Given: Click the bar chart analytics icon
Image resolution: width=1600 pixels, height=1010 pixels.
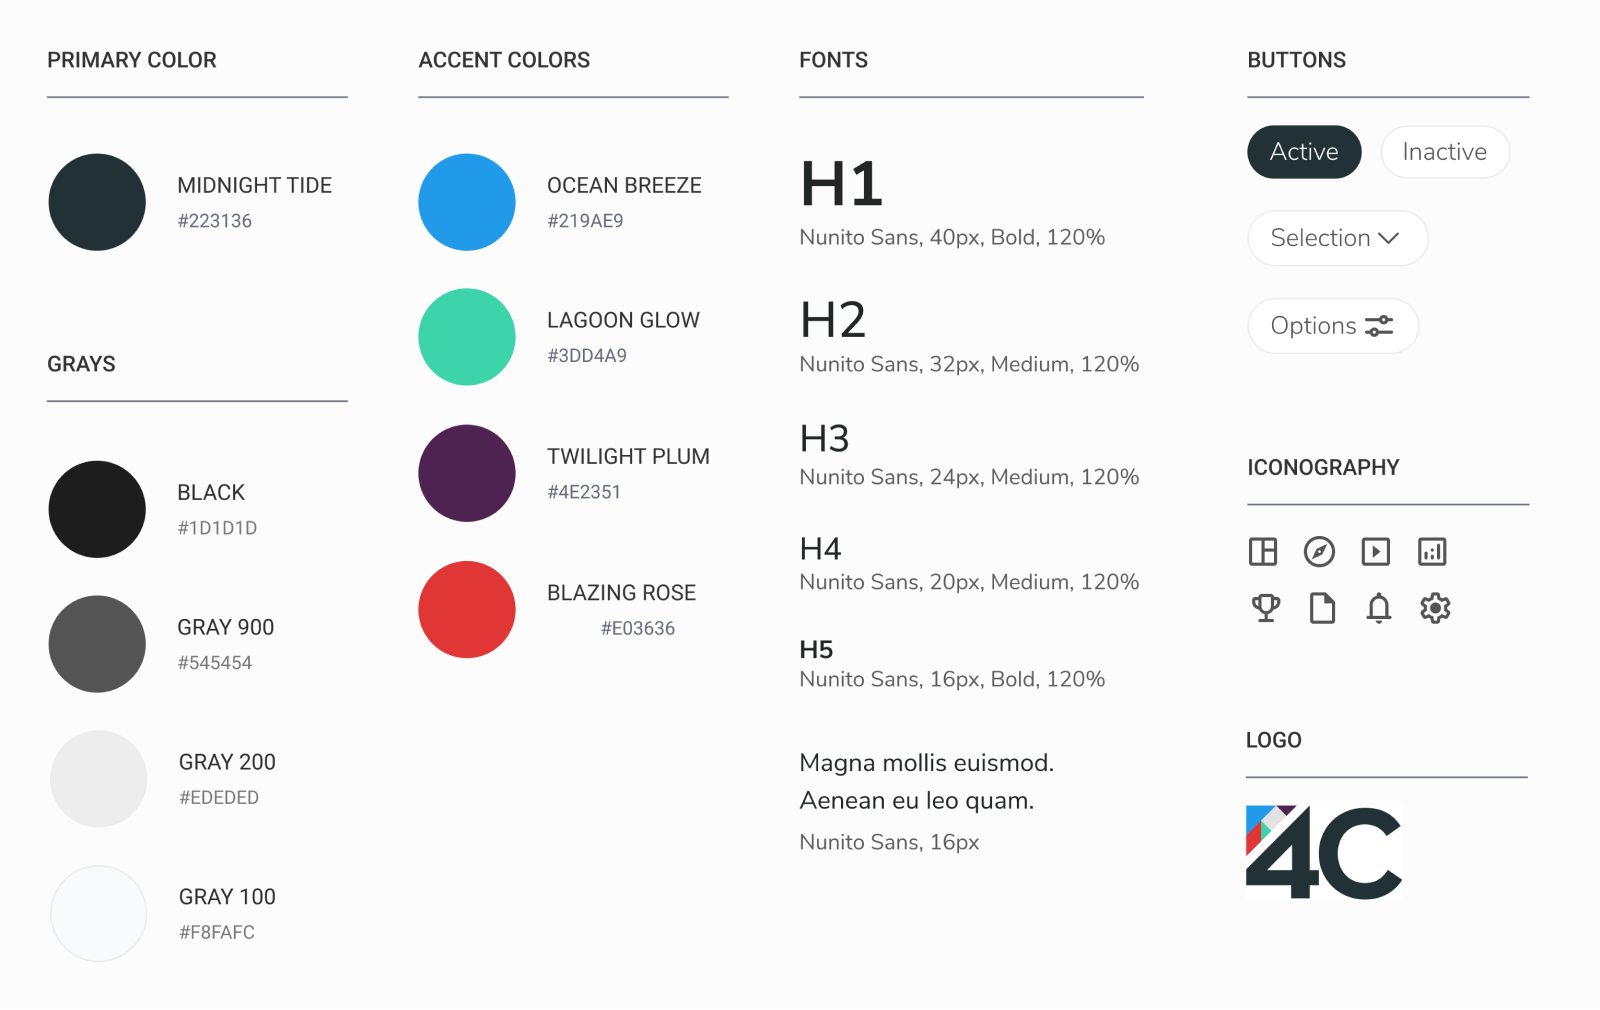Looking at the screenshot, I should coord(1432,552).
